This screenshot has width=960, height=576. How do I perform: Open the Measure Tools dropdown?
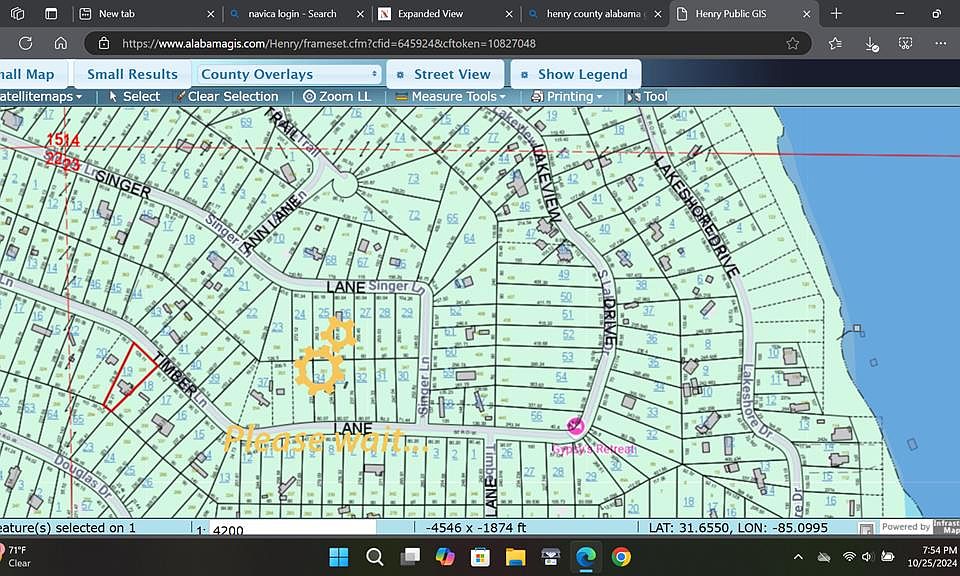click(x=450, y=97)
